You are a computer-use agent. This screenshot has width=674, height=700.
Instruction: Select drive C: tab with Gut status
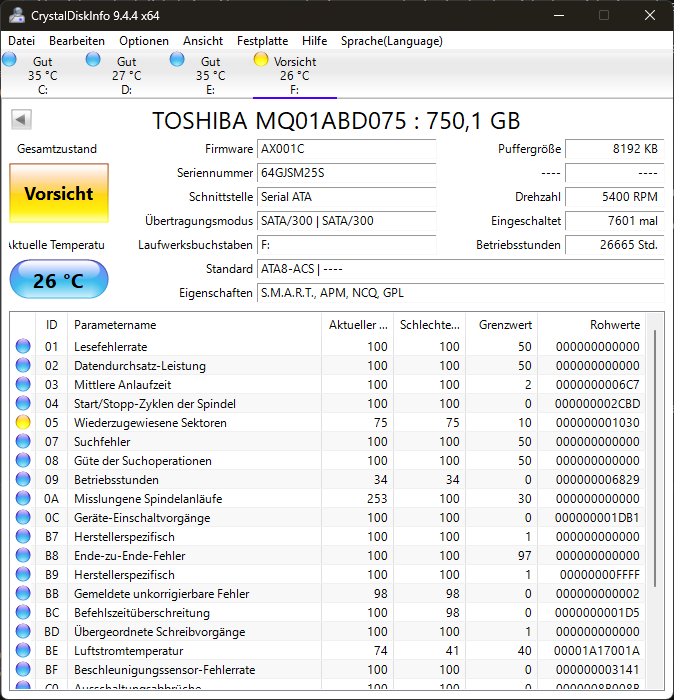pyautogui.click(x=42, y=75)
